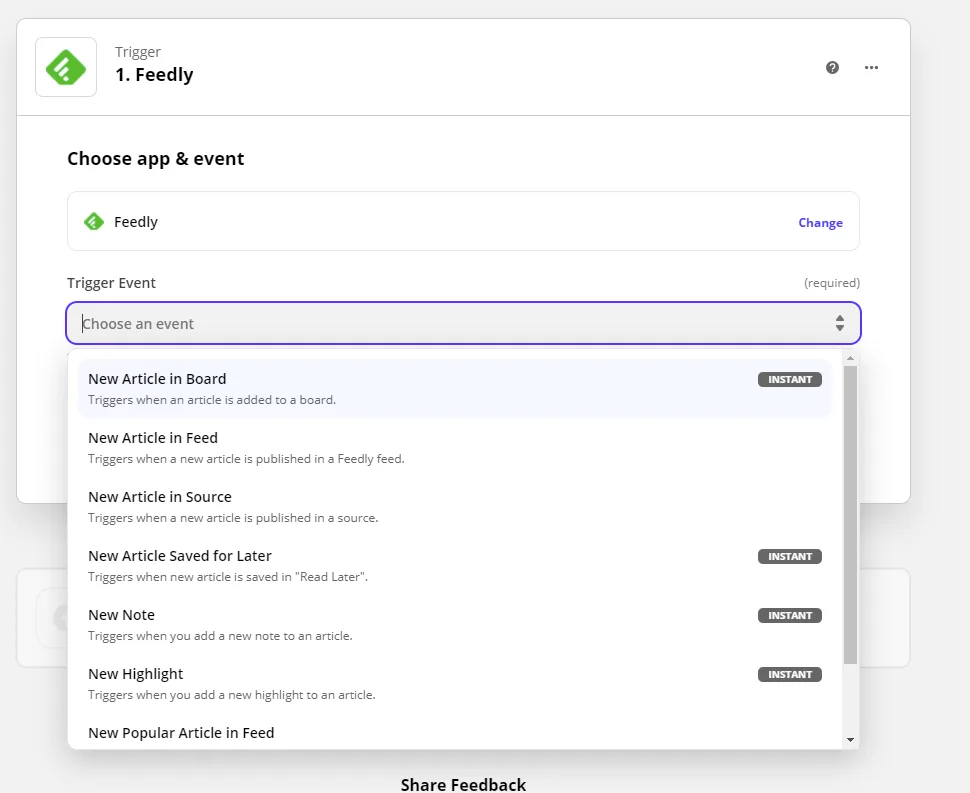Click 'published in a Feedly feed' description
Viewport: 970px width, 793px height.
pos(246,459)
